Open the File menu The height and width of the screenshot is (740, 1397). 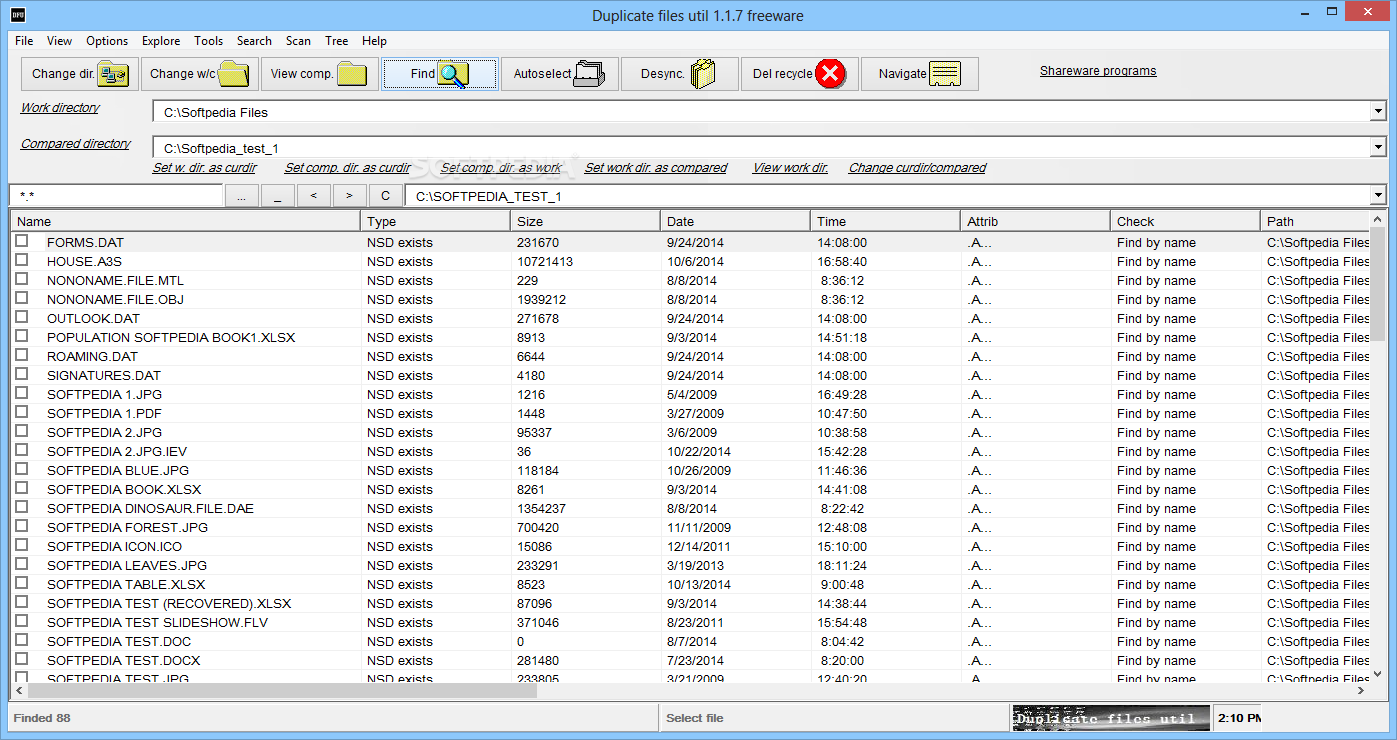[24, 41]
